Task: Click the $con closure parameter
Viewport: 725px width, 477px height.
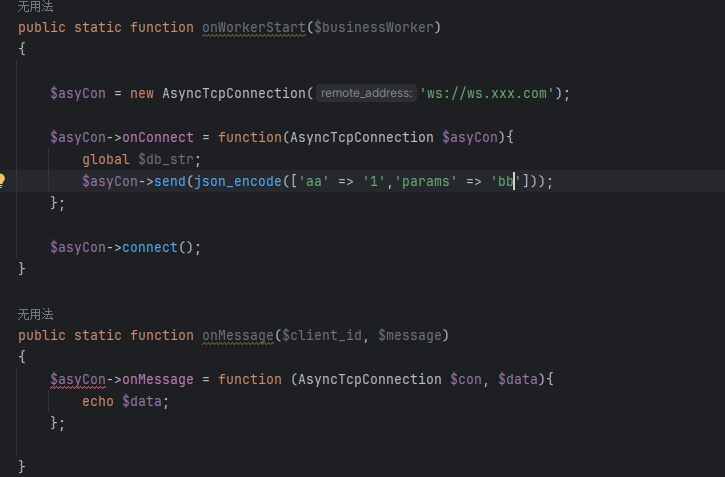Action: 466,379
